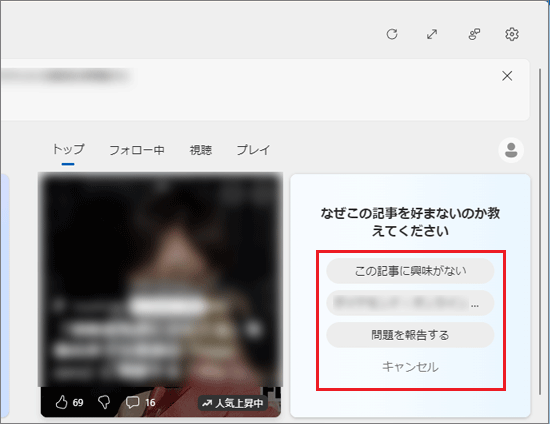The width and height of the screenshot is (550, 424).
Task: Open widgets settings gear
Action: pos(512,34)
